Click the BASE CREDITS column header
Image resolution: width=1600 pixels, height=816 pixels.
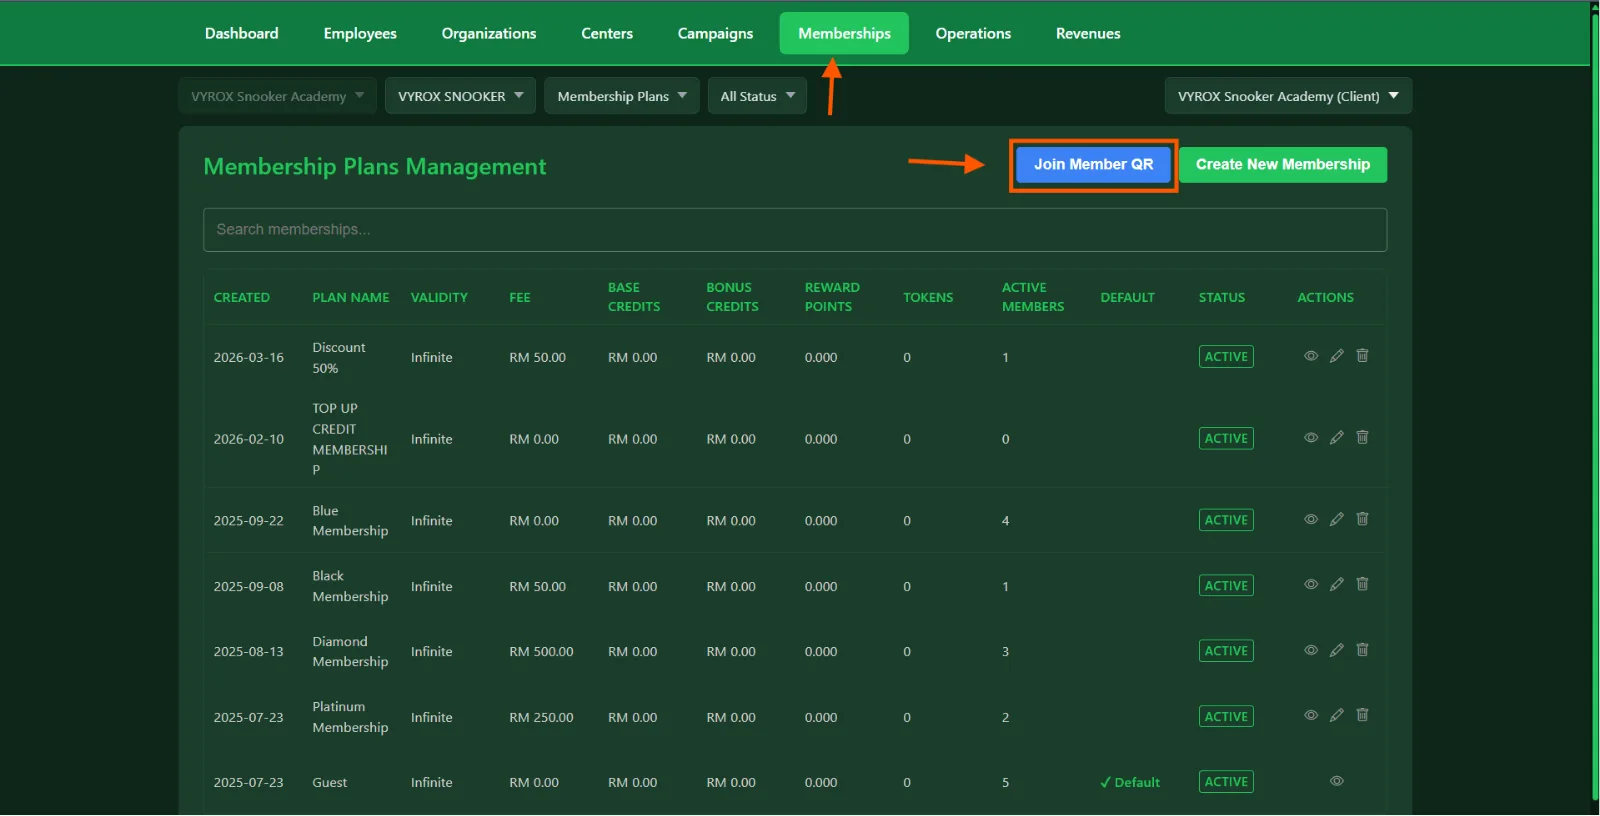634,297
